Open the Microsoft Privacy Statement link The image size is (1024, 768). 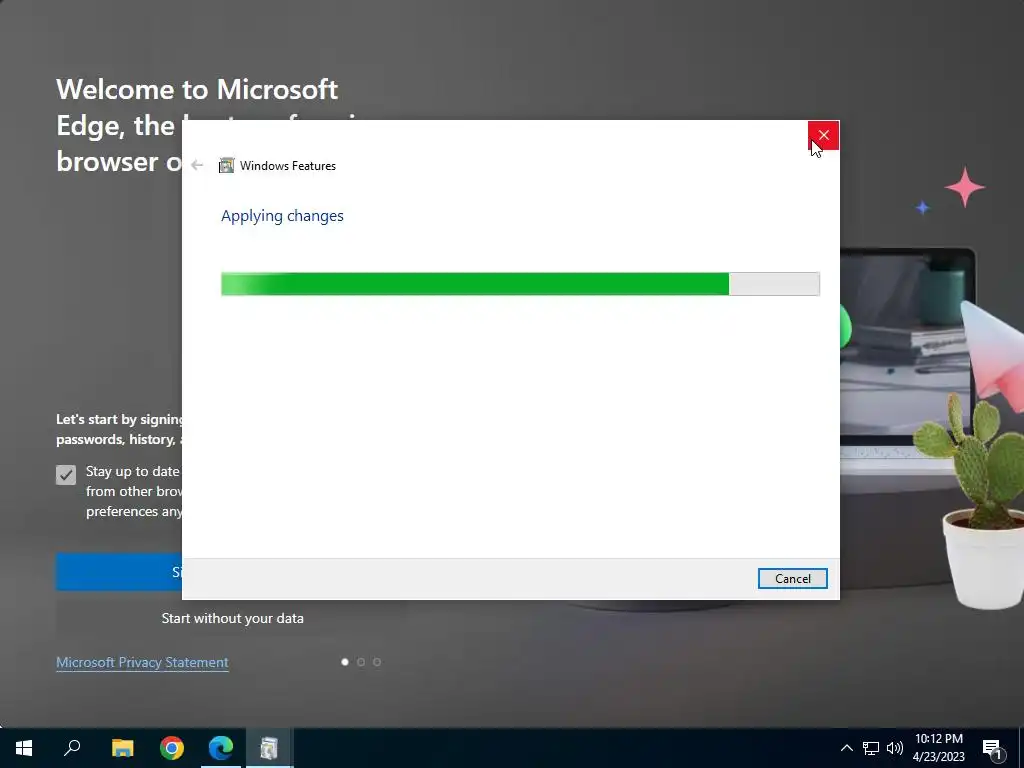coord(142,662)
